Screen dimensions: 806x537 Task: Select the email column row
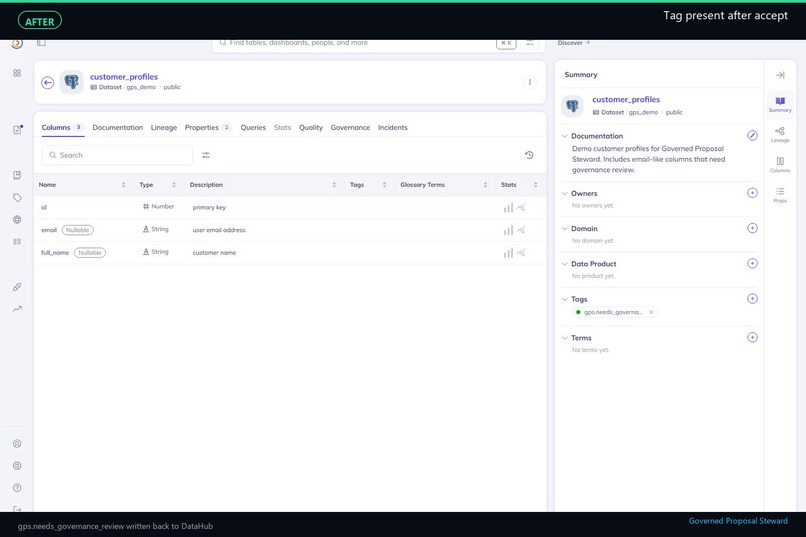pyautogui.click(x=290, y=230)
